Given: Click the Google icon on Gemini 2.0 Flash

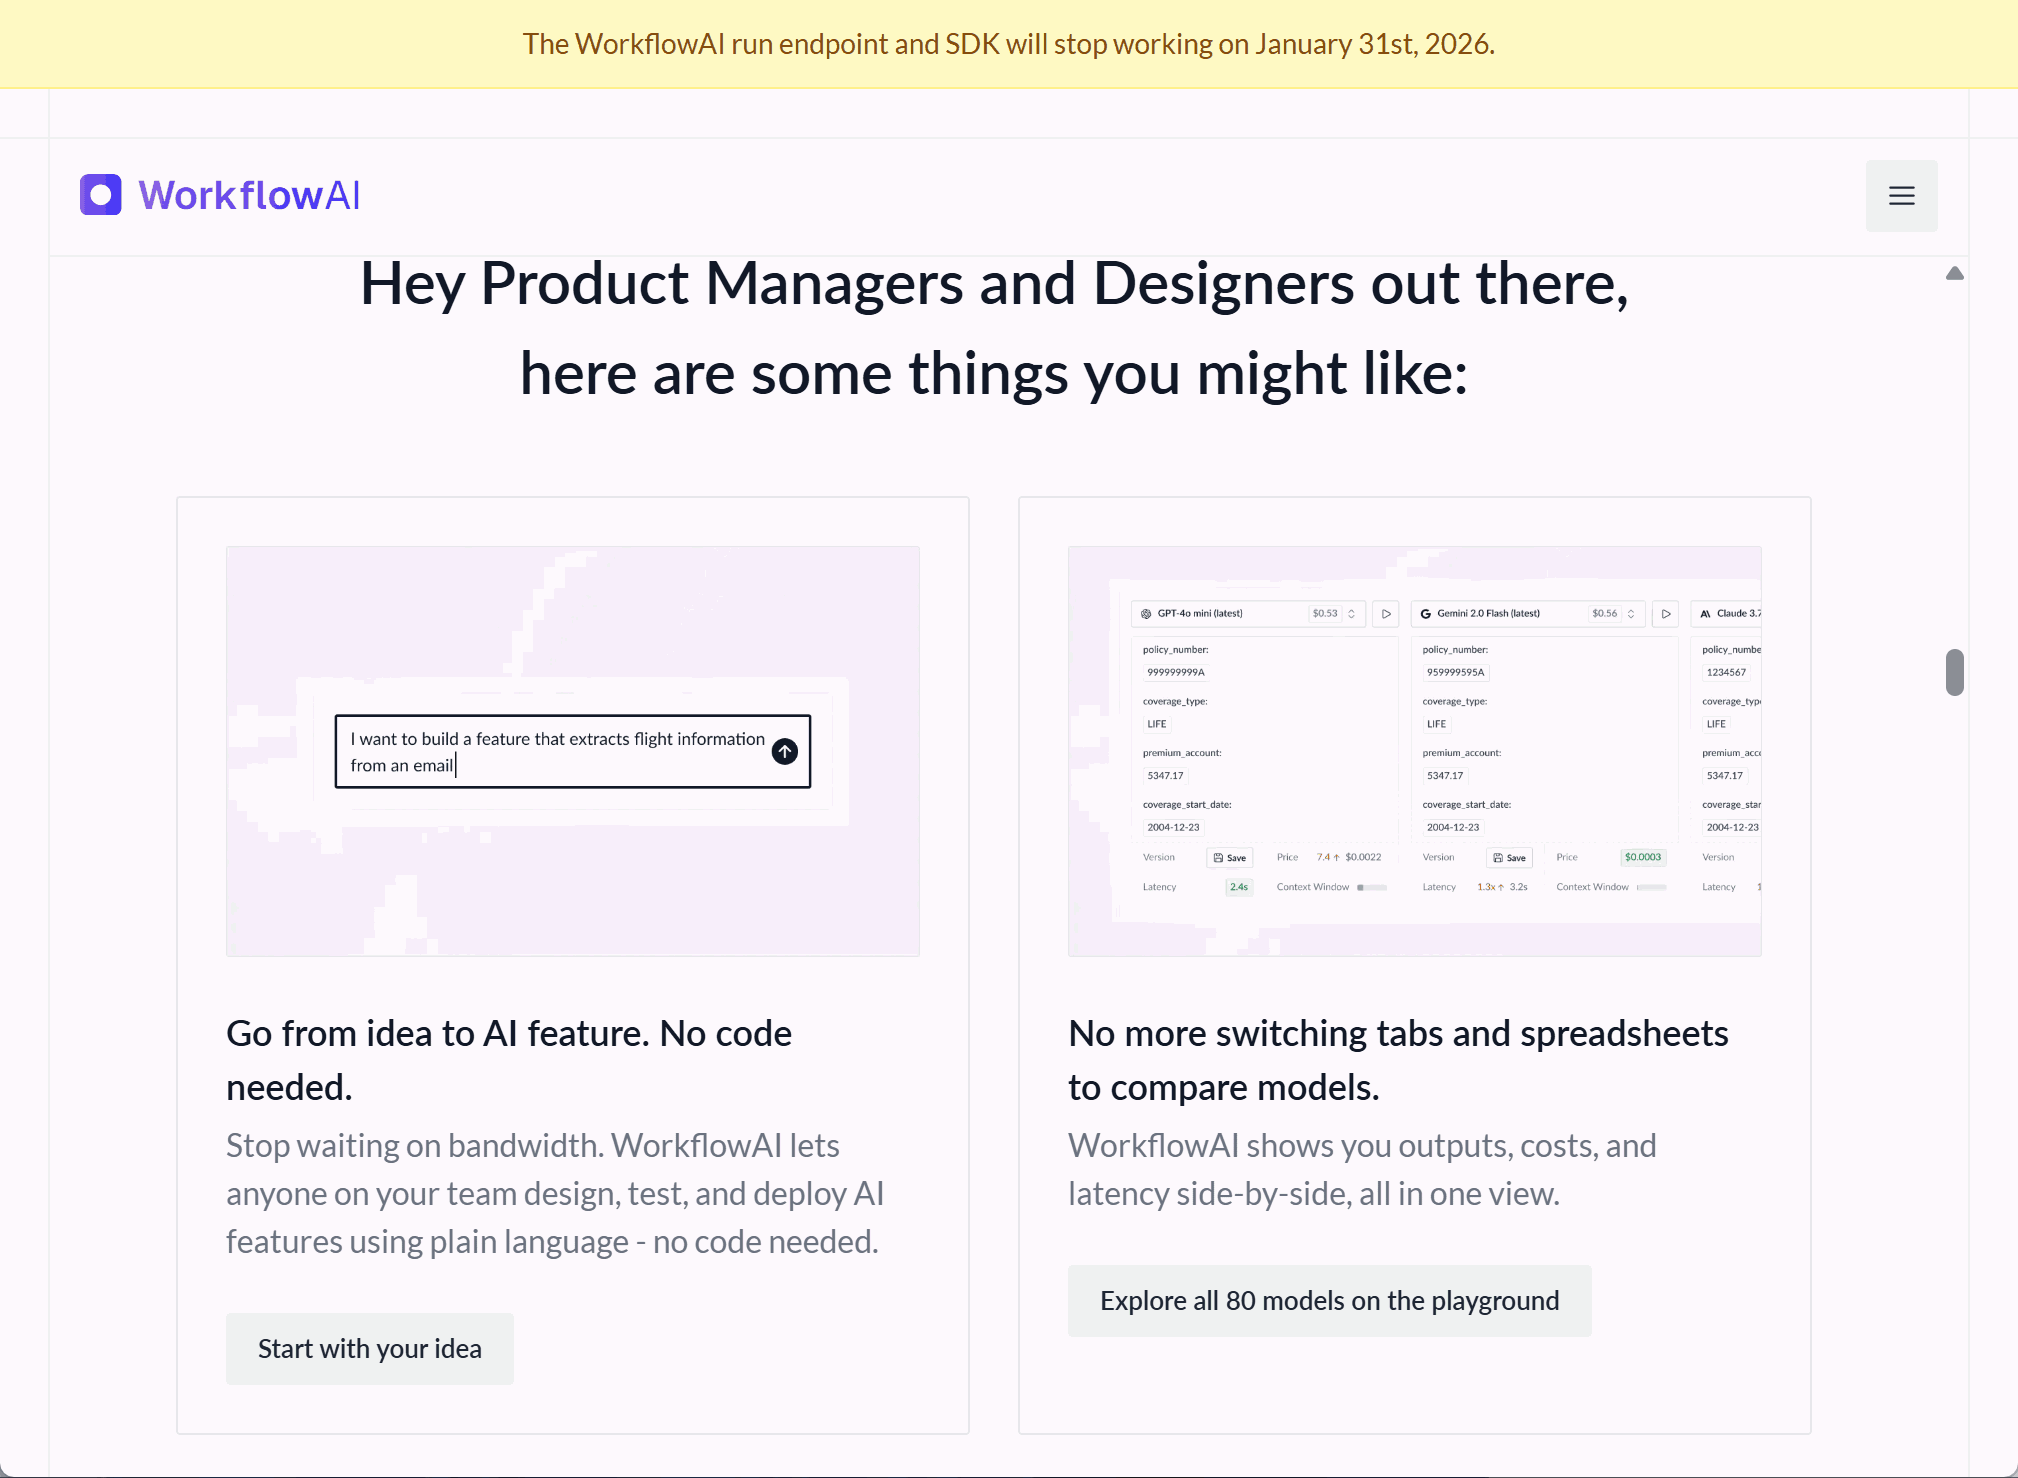Looking at the screenshot, I should (1426, 614).
